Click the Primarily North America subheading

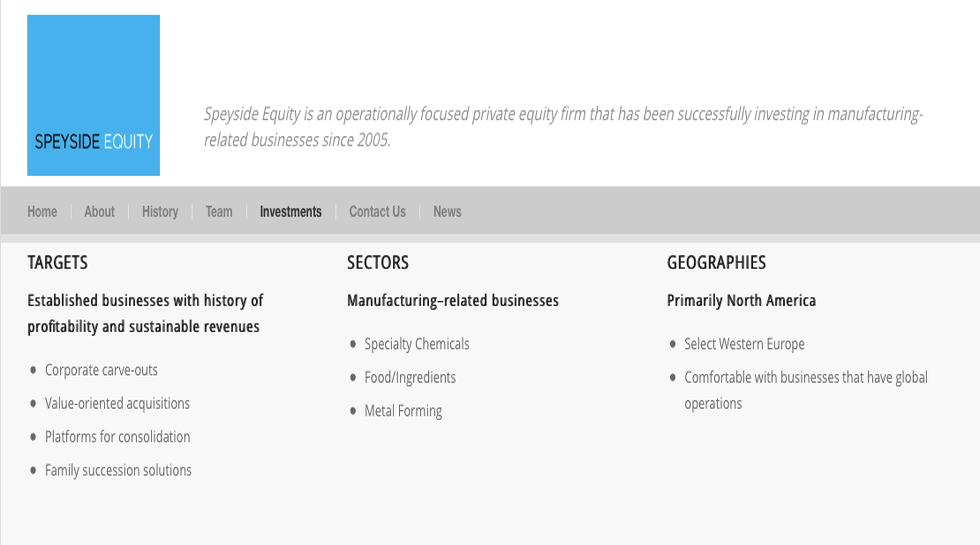pyautogui.click(x=741, y=301)
